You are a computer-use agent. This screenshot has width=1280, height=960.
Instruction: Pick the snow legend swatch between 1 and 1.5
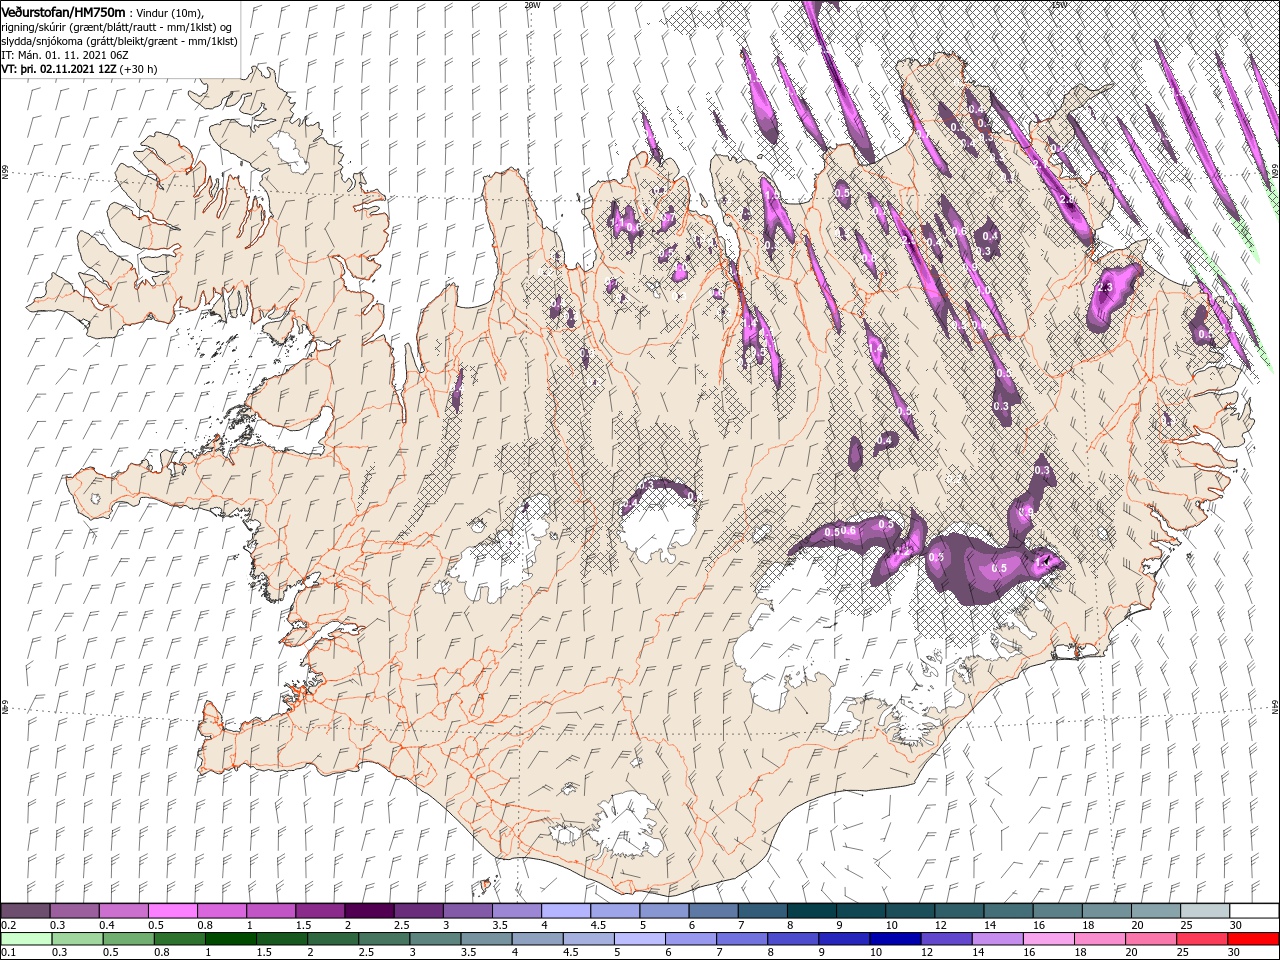tap(271, 910)
